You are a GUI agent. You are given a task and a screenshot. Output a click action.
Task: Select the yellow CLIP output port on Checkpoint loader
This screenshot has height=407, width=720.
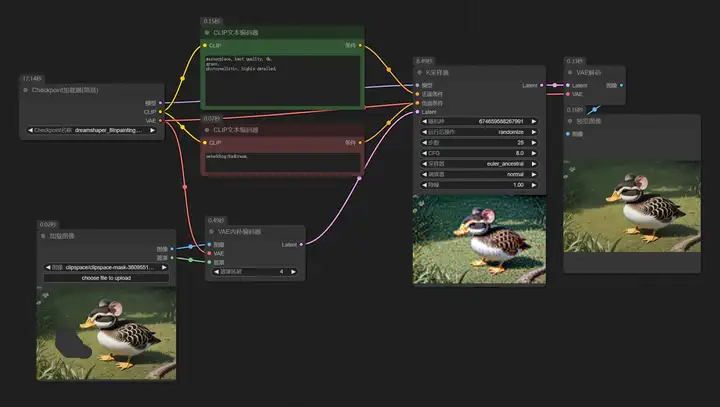(x=160, y=112)
